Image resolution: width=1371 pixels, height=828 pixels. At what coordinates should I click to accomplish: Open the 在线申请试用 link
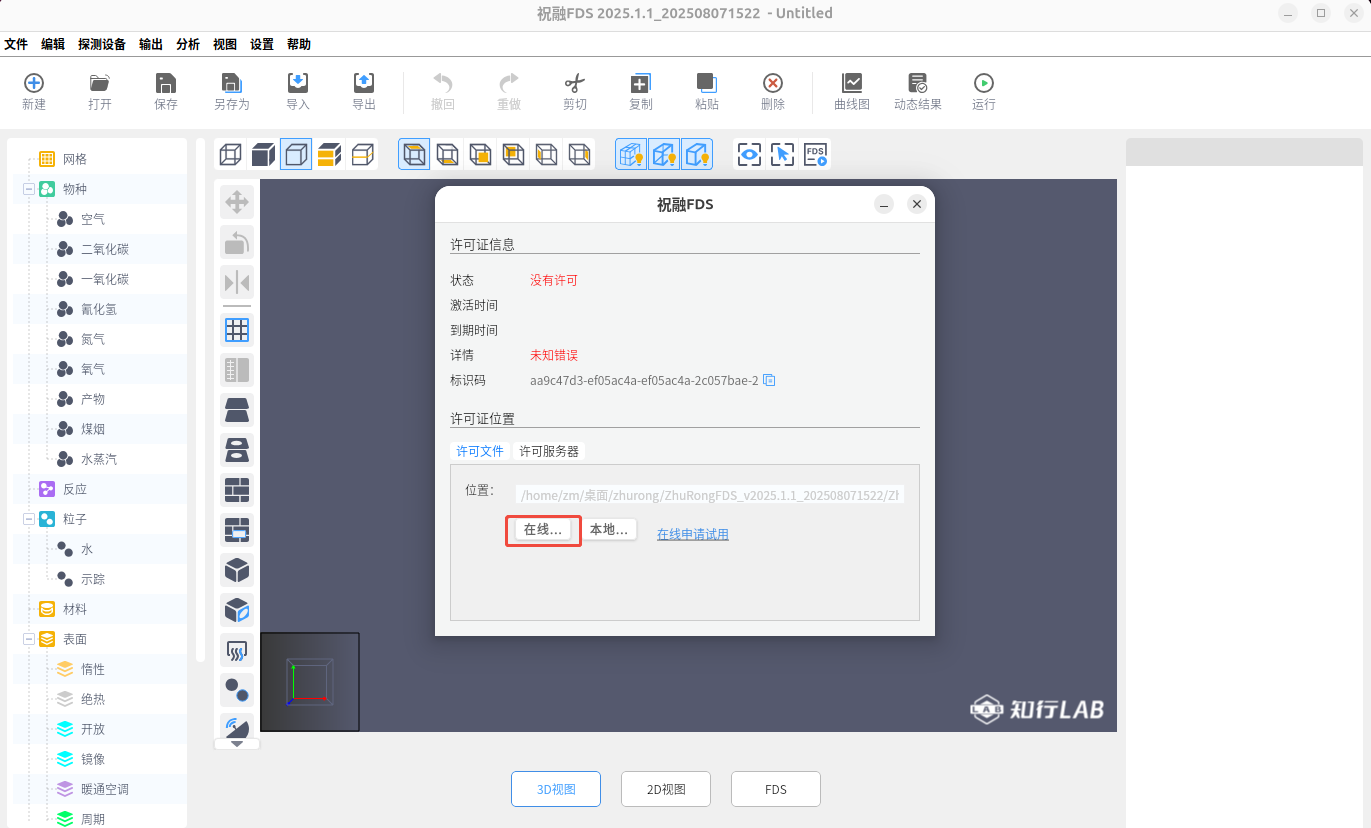pos(693,534)
